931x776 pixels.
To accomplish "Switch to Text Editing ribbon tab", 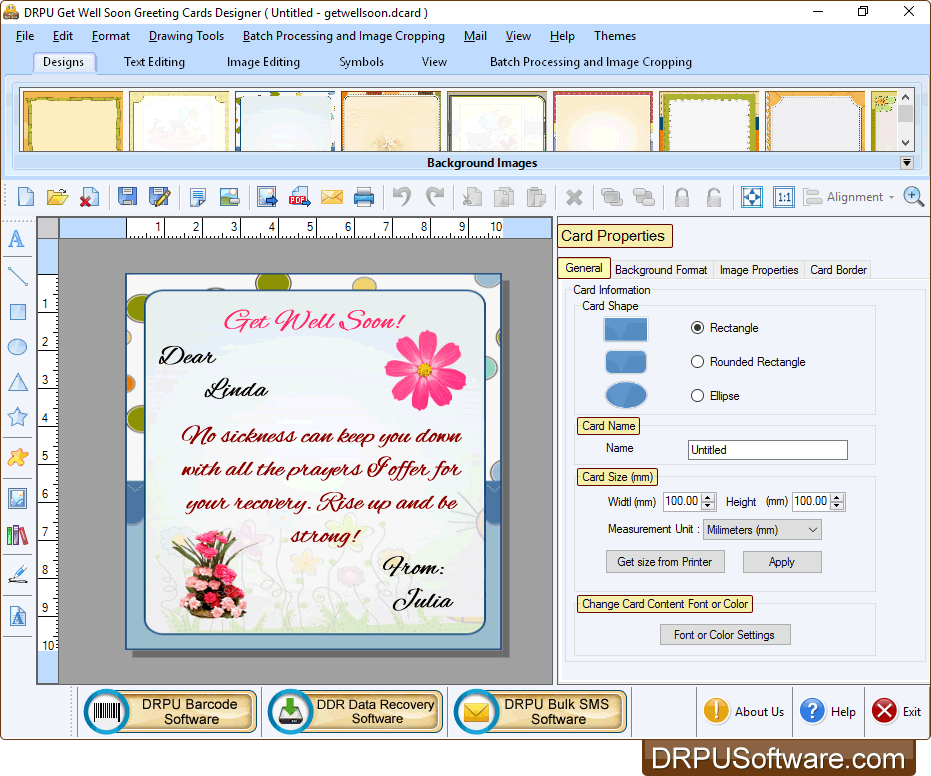I will (154, 62).
